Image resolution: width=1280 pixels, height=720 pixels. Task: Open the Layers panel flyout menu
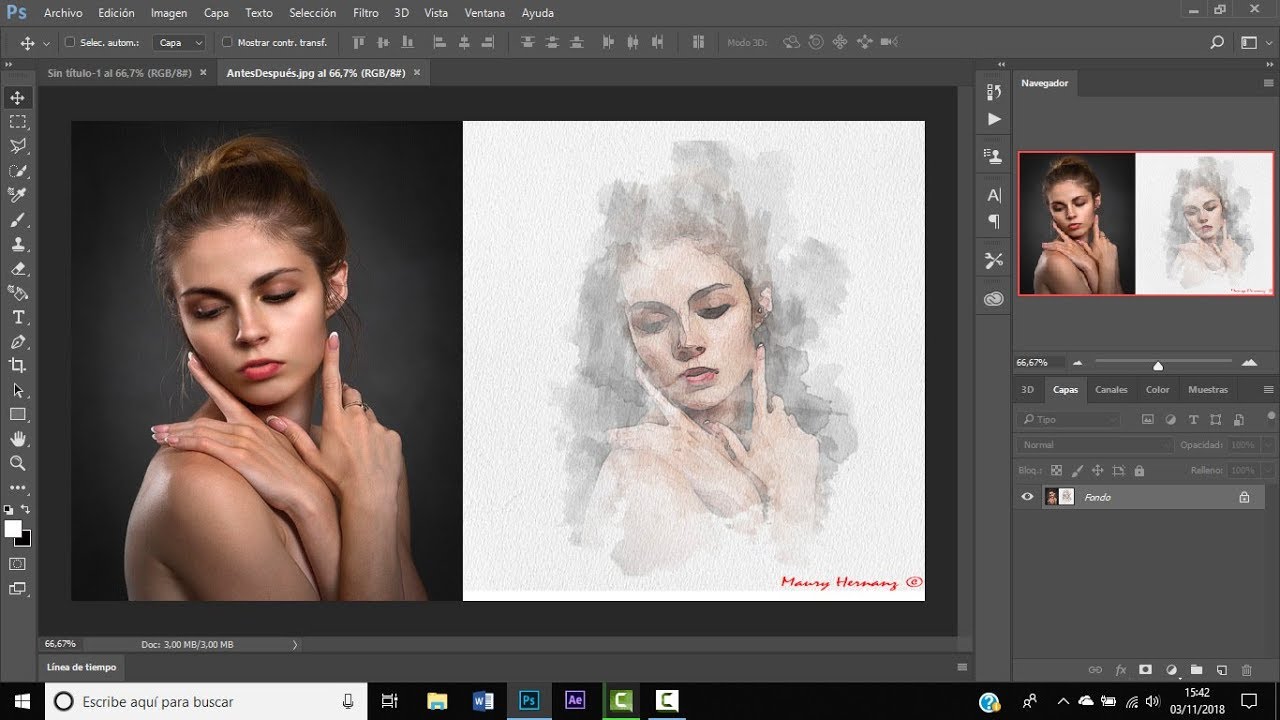pos(1269,390)
